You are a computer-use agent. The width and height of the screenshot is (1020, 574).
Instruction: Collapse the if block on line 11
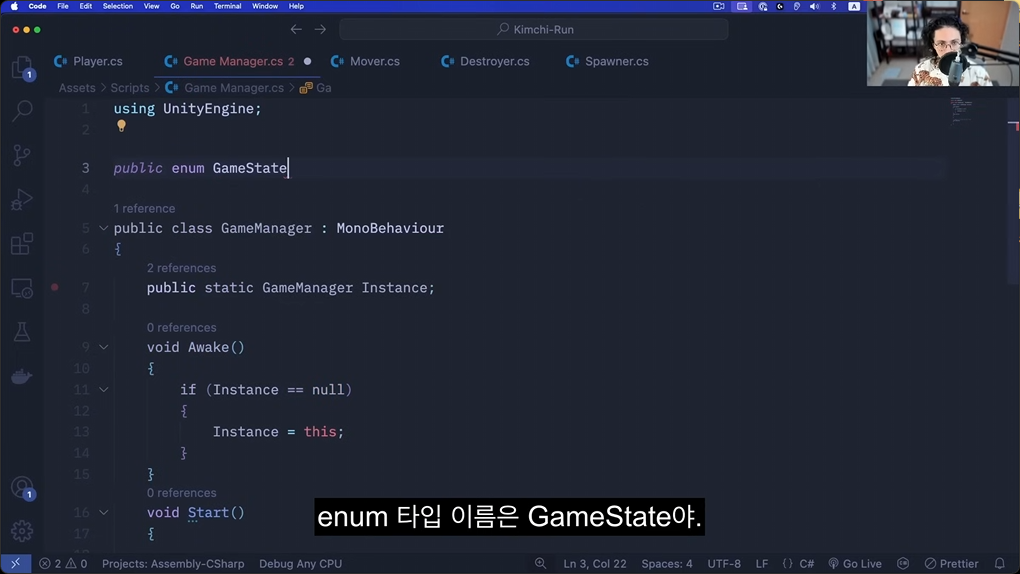[103, 390]
